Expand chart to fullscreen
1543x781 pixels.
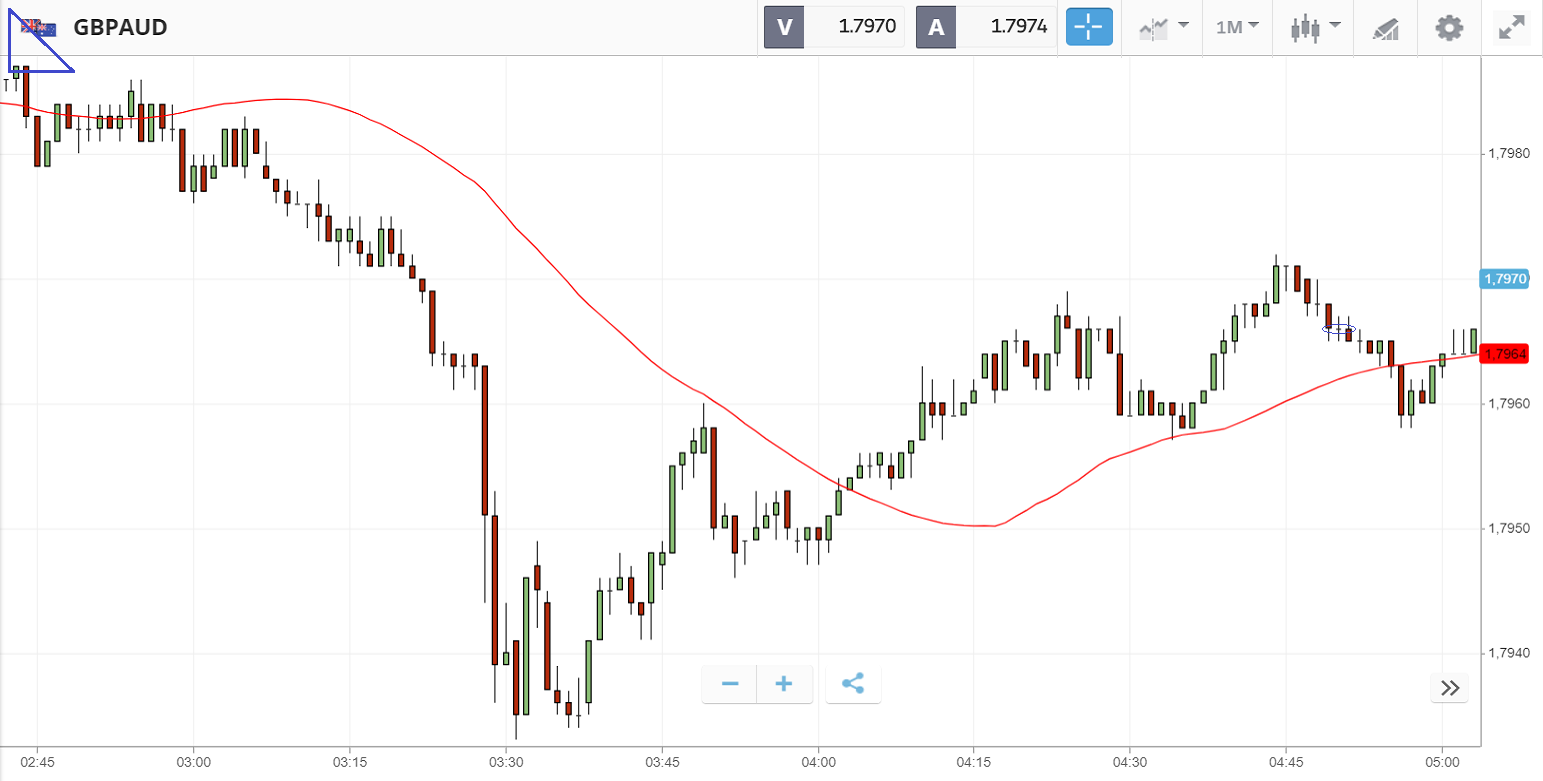1510,27
